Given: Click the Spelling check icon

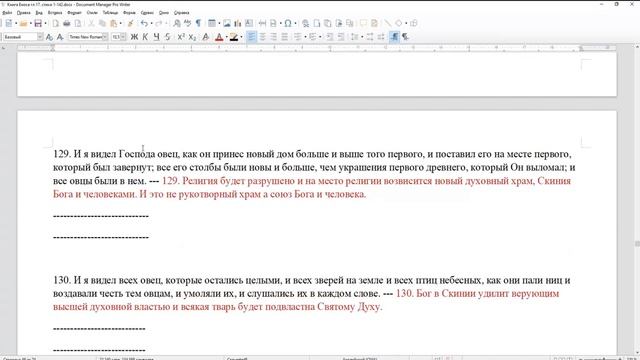Looking at the screenshot, I should (187, 24).
